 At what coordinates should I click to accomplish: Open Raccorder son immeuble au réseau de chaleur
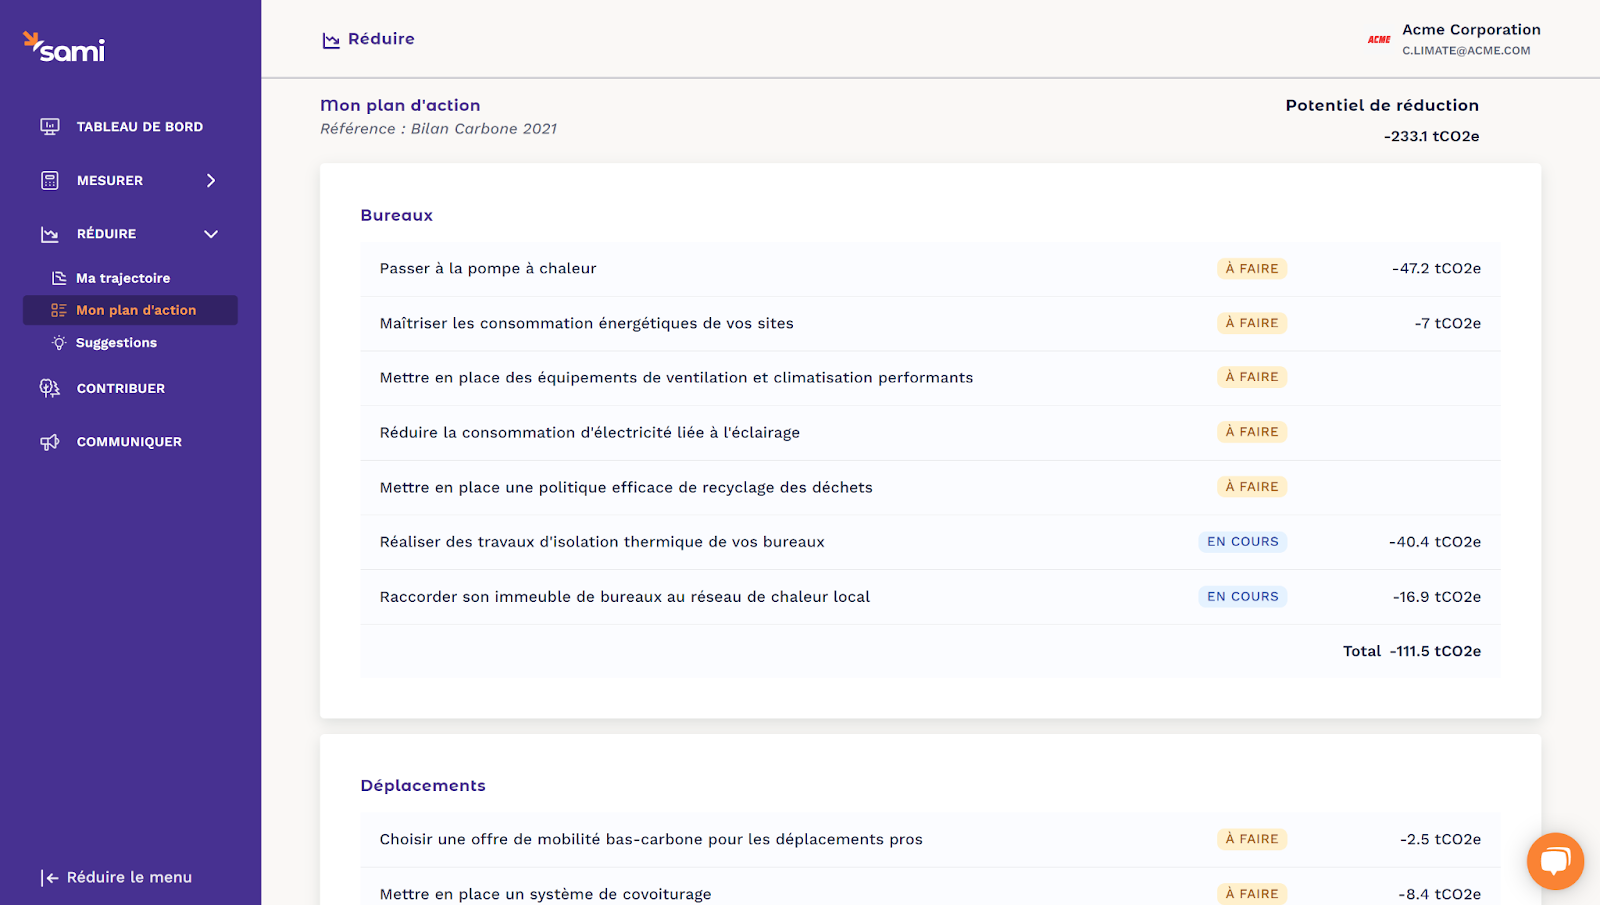coord(624,597)
